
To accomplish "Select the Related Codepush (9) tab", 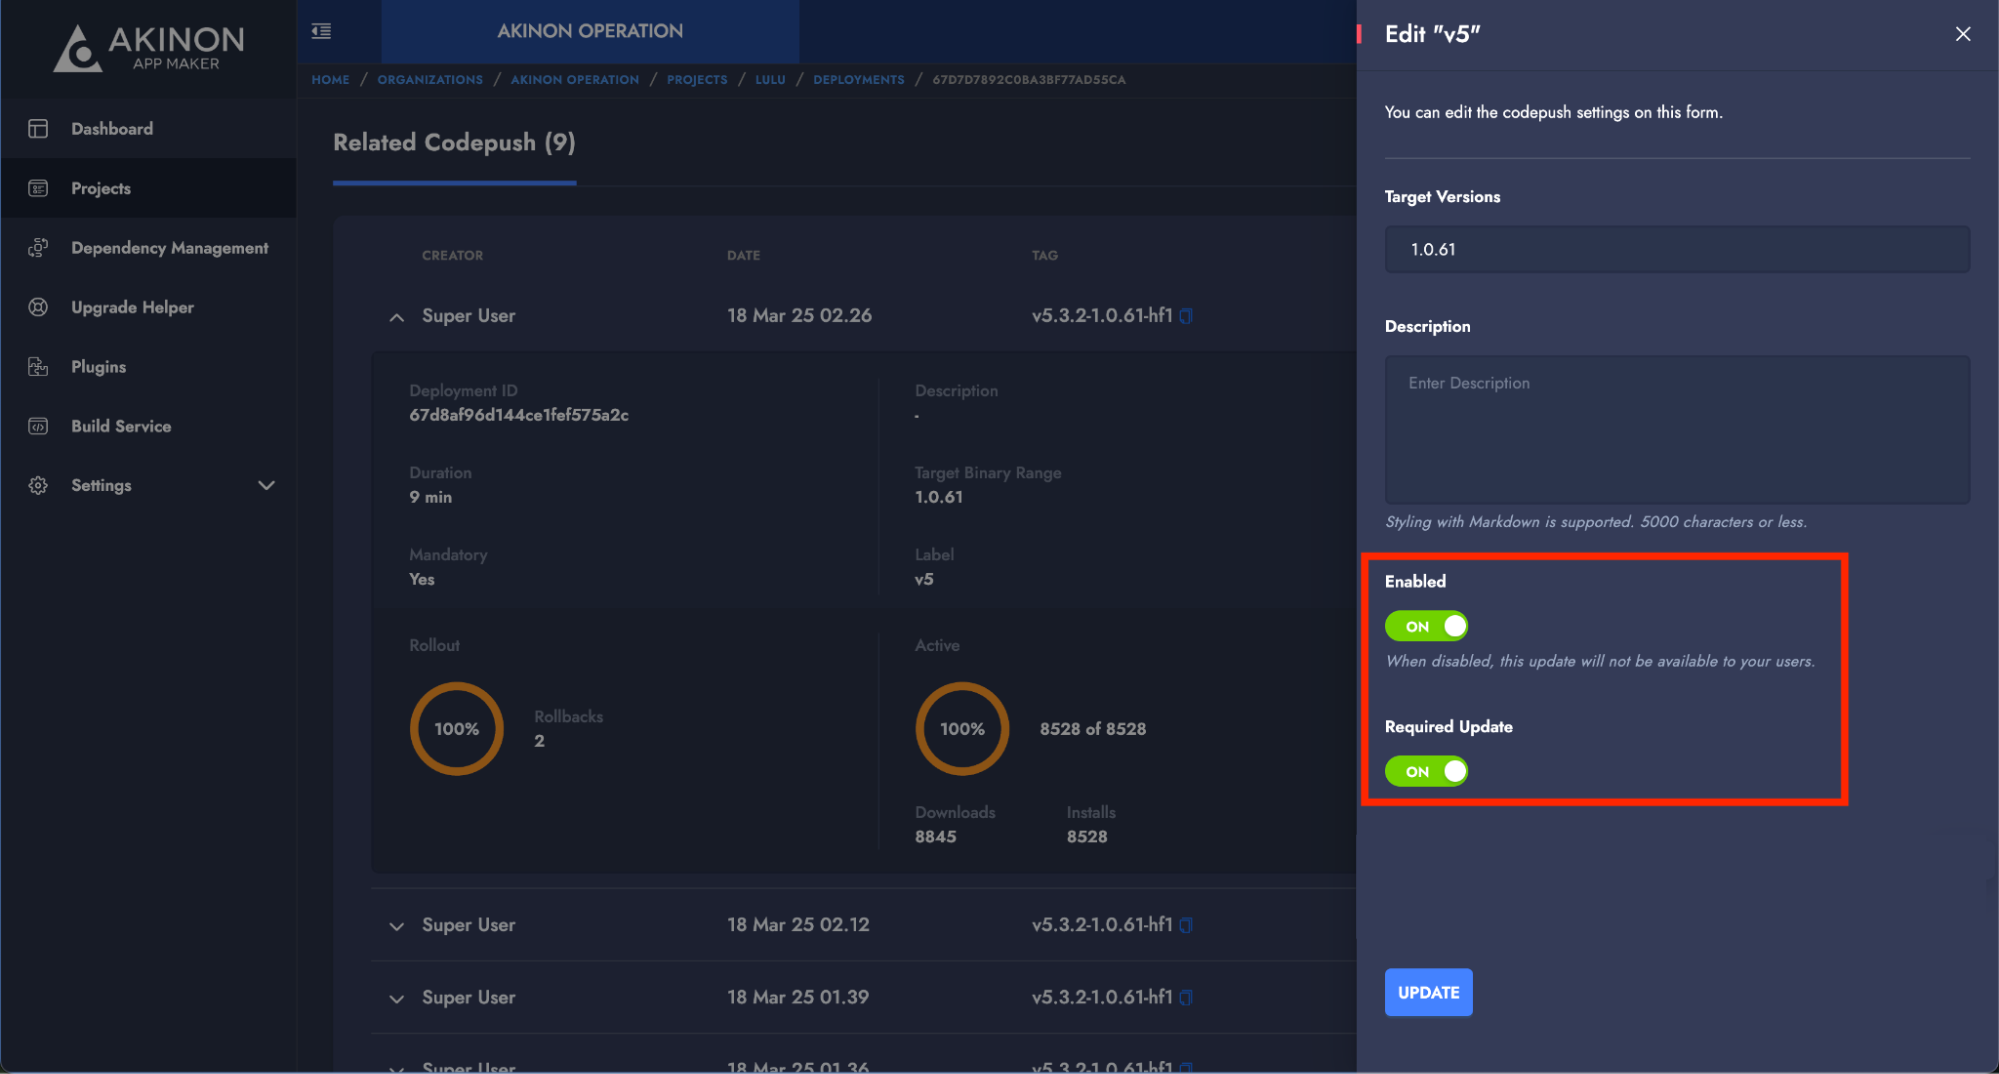I will point(454,143).
